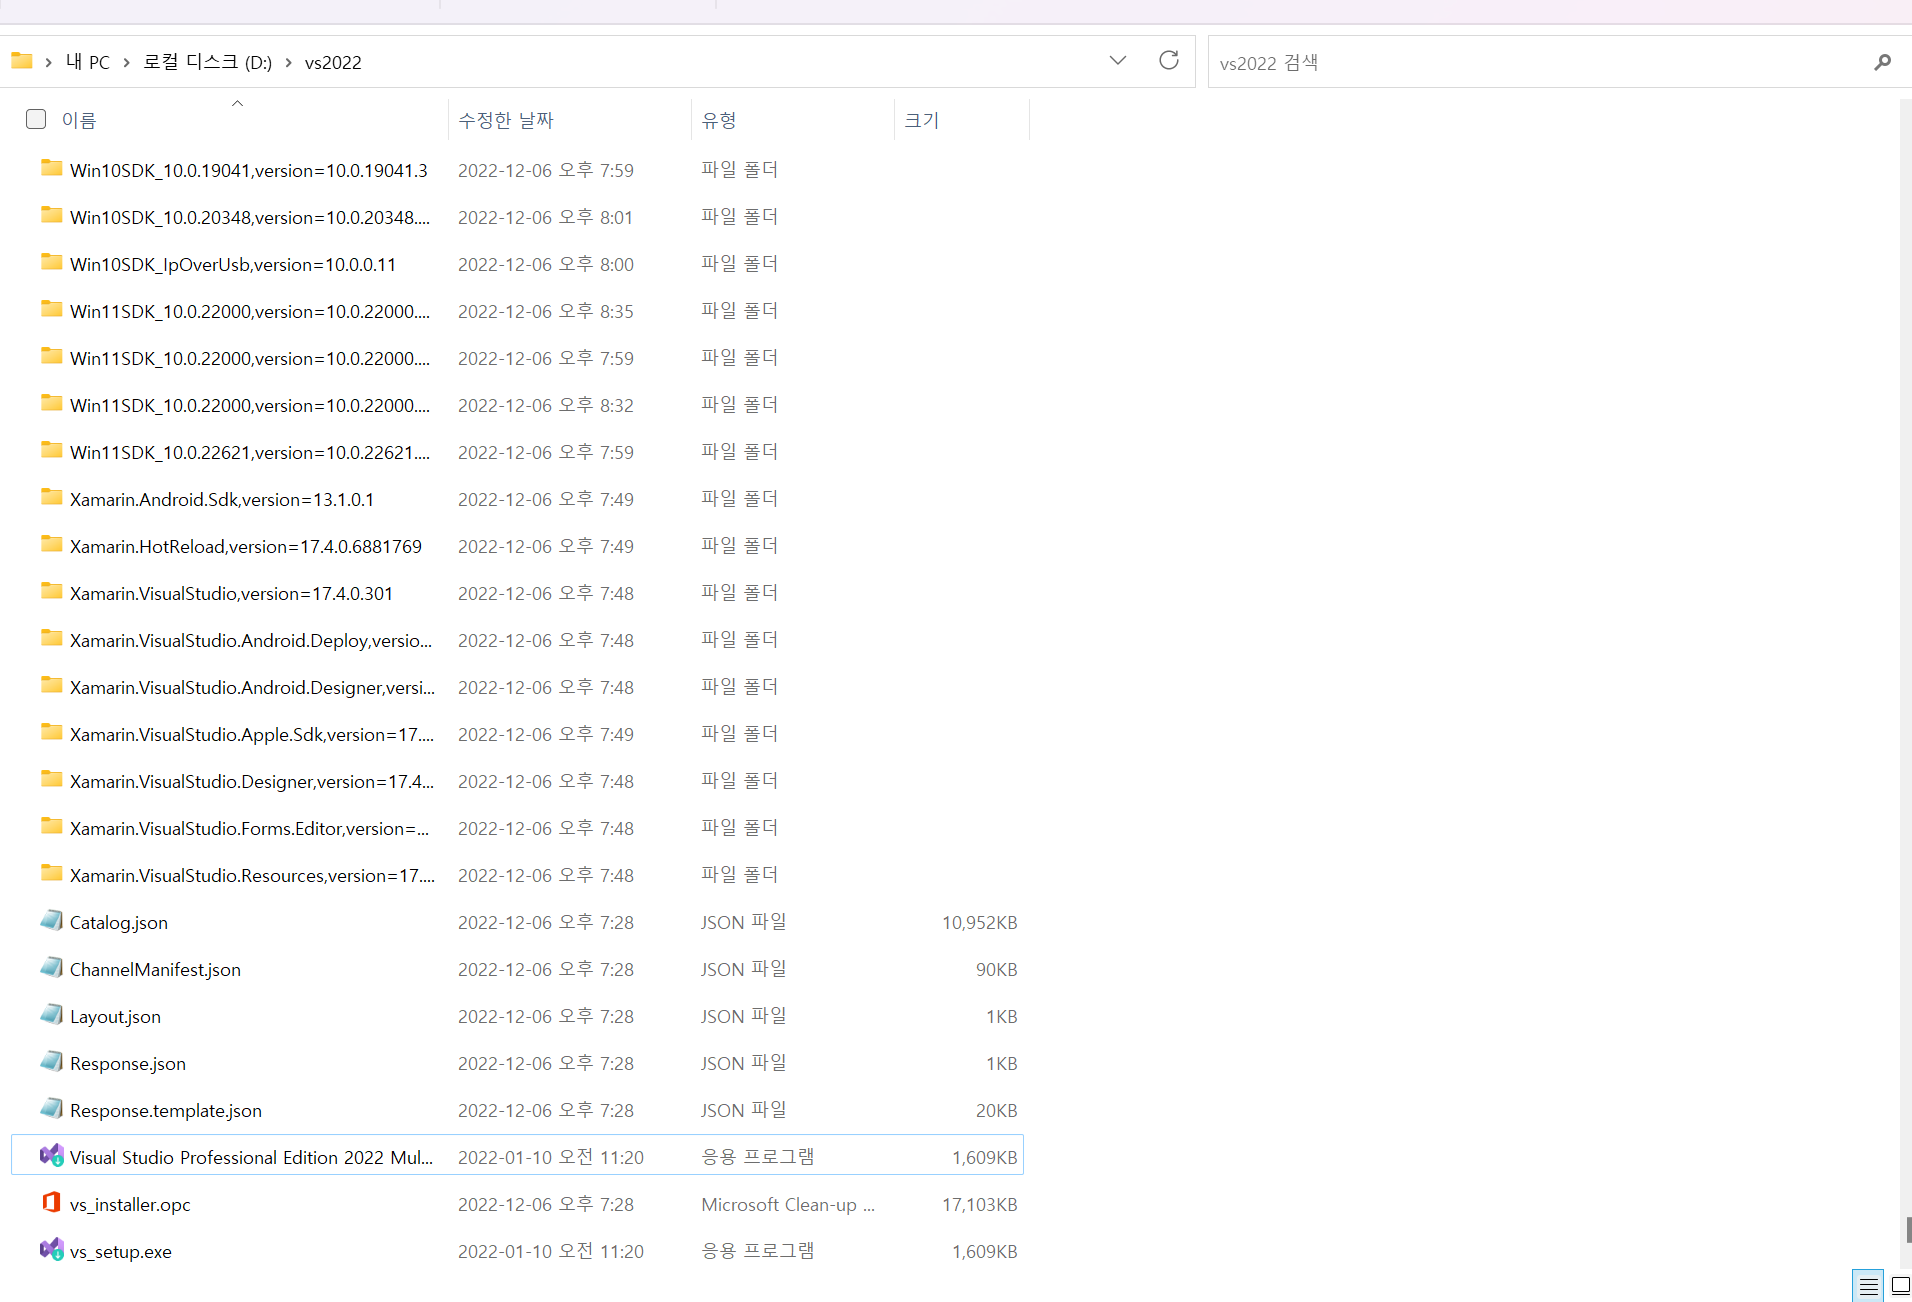Viewport: 1912px width, 1302px height.
Task: Click the ChannelManifest.json file icon
Action: (x=51, y=967)
